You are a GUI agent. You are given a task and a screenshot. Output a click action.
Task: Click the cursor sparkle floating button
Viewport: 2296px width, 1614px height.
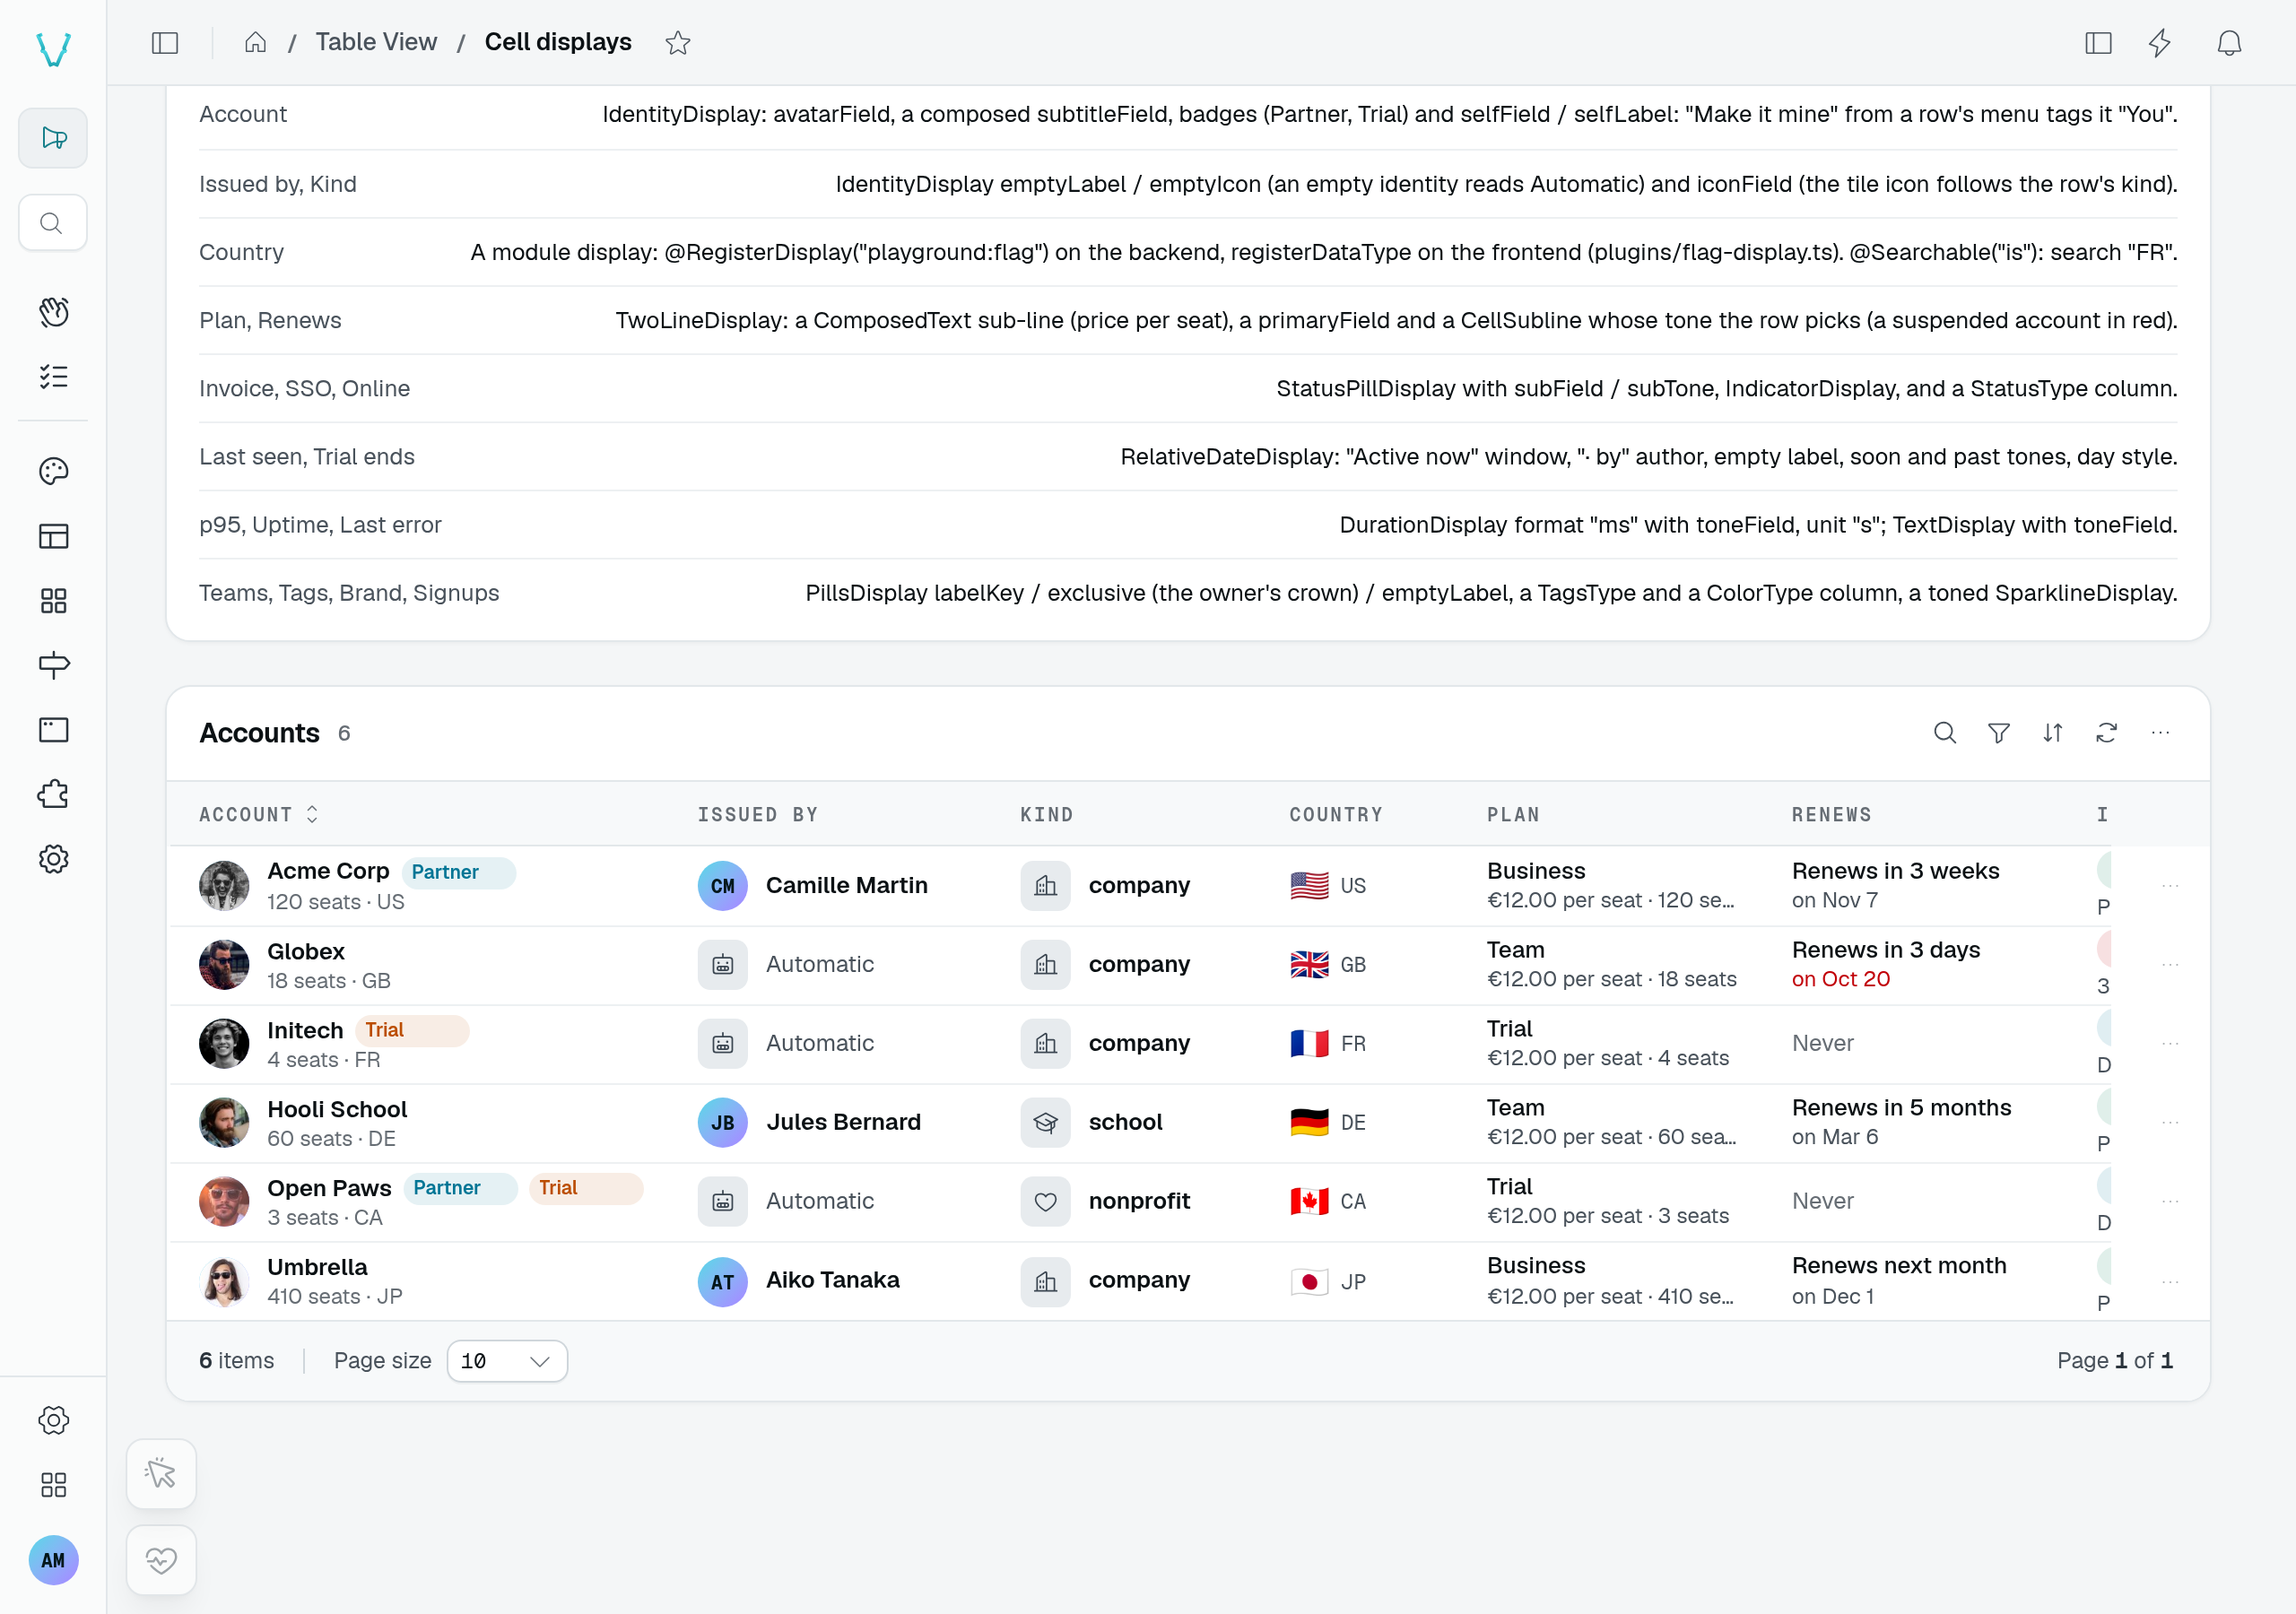click(161, 1473)
